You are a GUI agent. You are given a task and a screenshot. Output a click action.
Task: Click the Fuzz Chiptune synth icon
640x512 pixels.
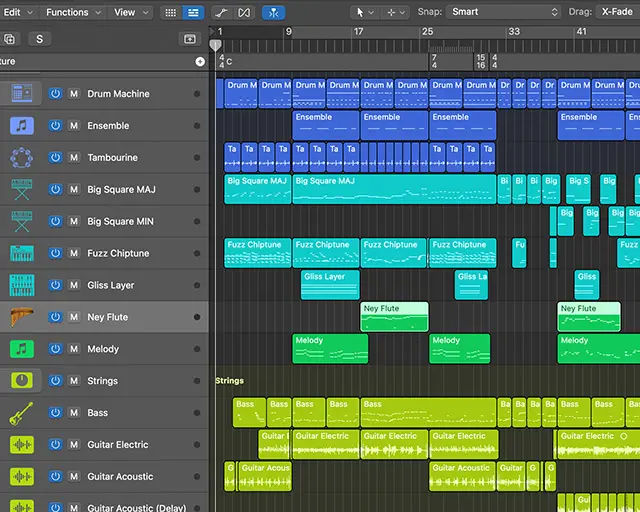tap(21, 253)
